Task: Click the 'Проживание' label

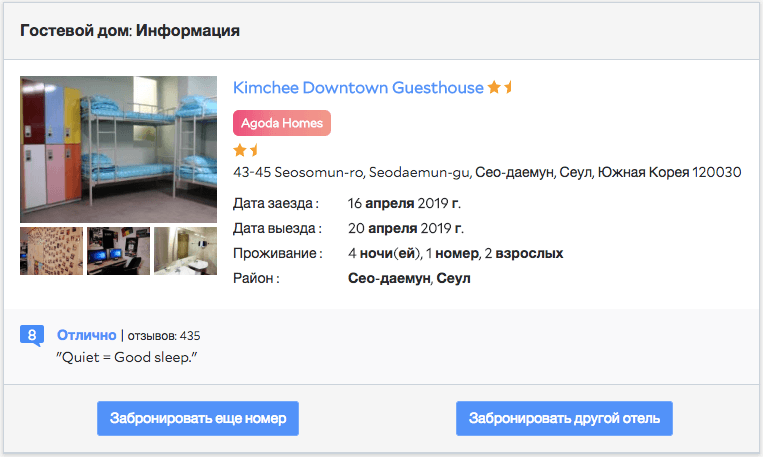Action: 278,254
